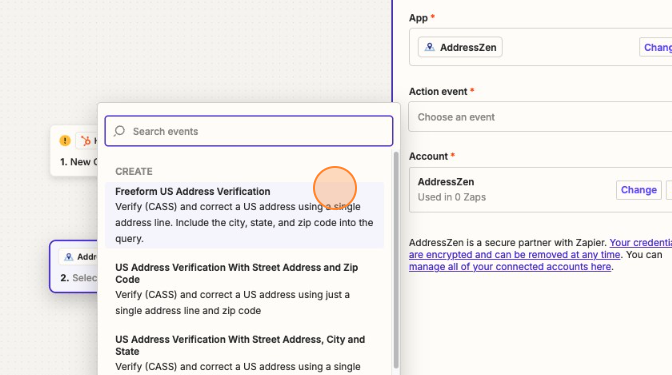
Task: Click the AddressZen pin icon in App field
Action: coord(429,47)
